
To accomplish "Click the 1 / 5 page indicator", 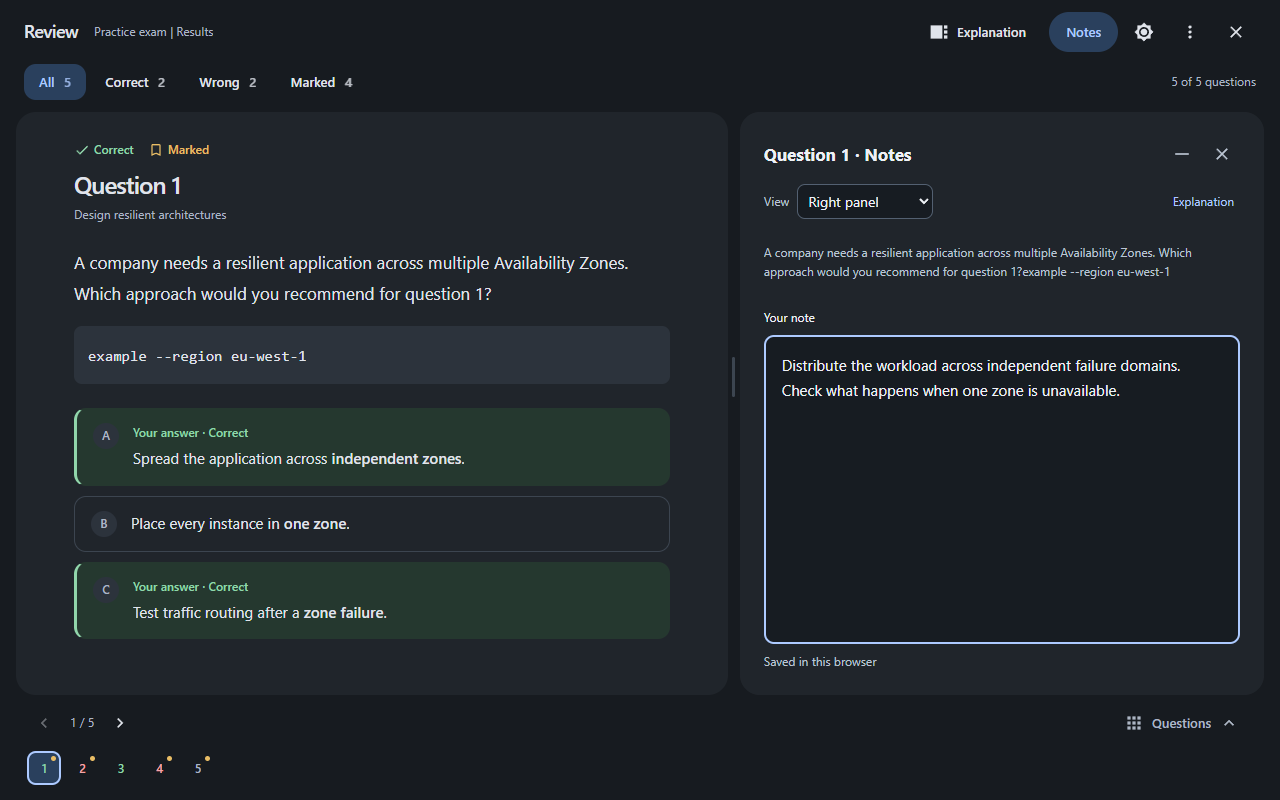I will (x=82, y=723).
